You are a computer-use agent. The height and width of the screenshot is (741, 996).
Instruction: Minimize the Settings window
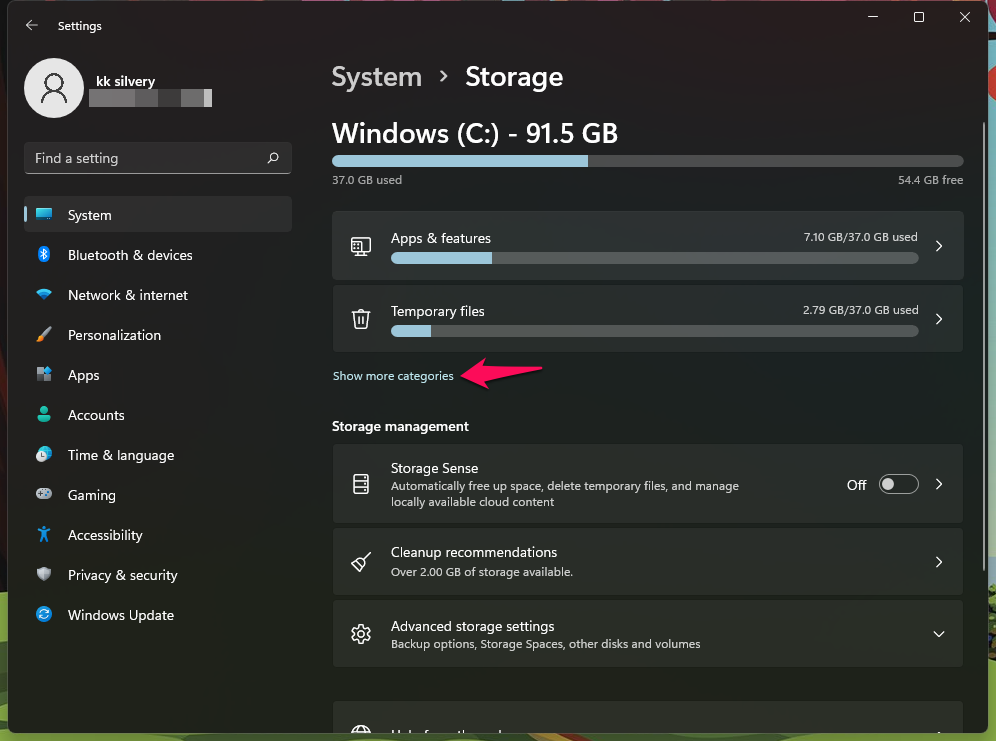(x=873, y=17)
